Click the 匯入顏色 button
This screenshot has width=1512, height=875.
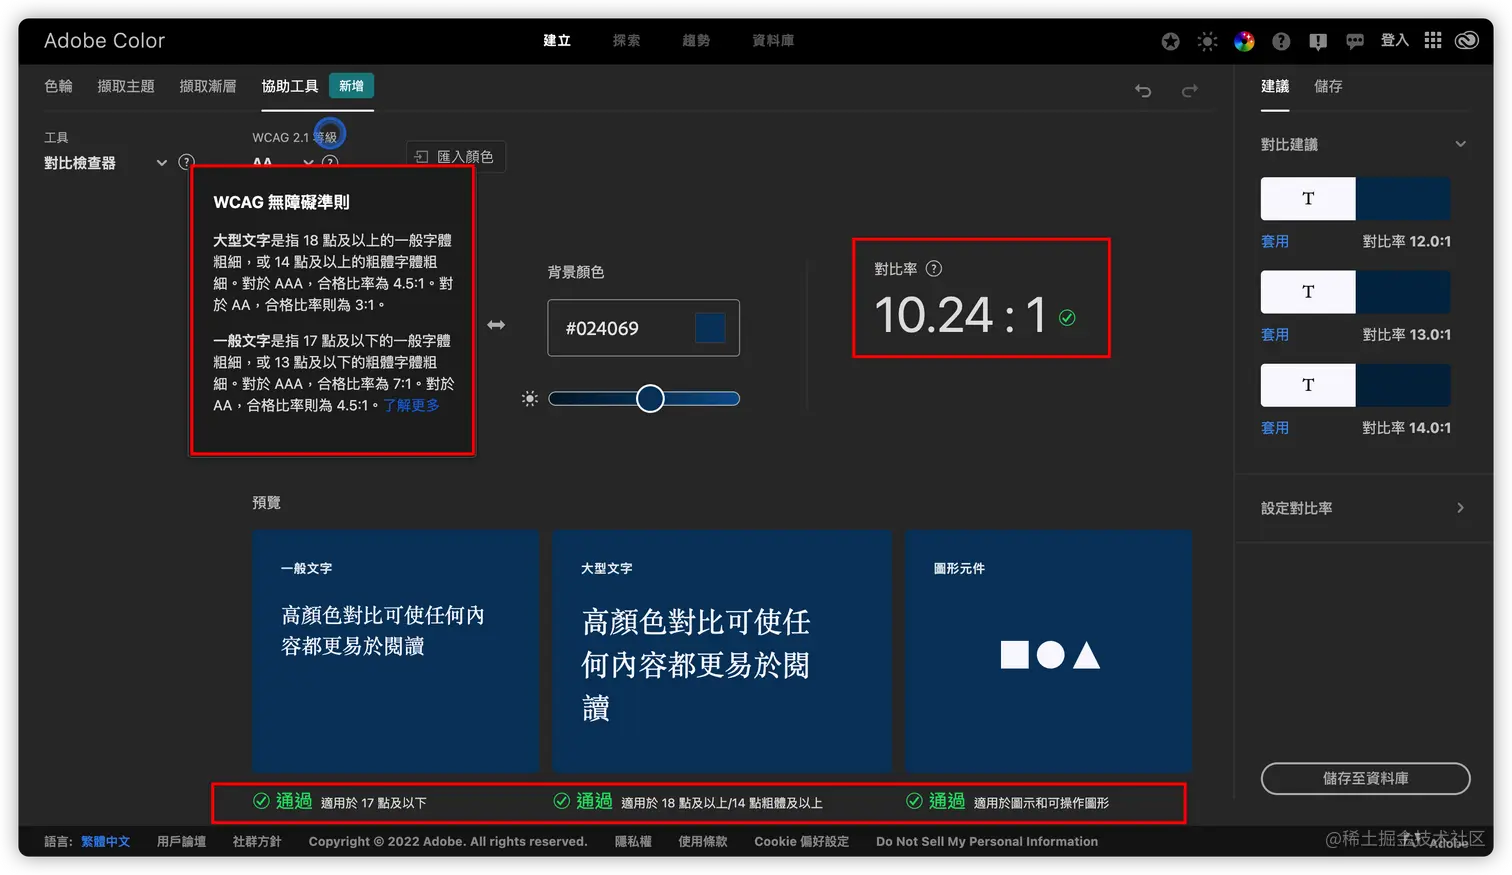point(456,157)
